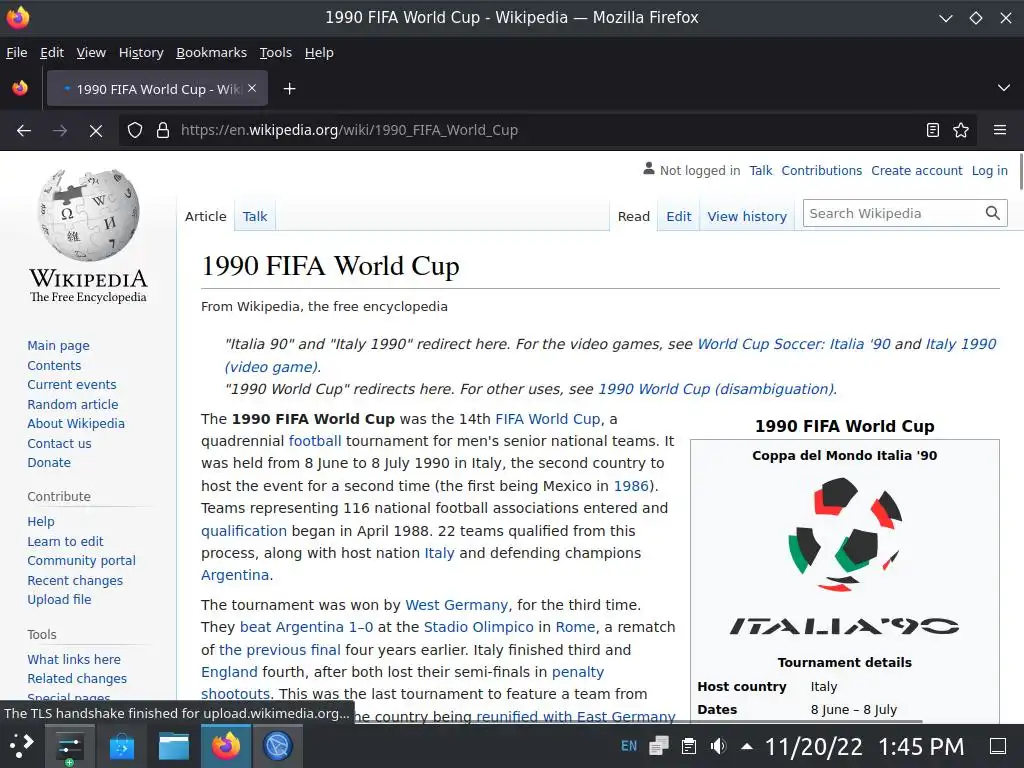
Task: Open Recent changes sidebar link
Action: pyautogui.click(x=75, y=581)
